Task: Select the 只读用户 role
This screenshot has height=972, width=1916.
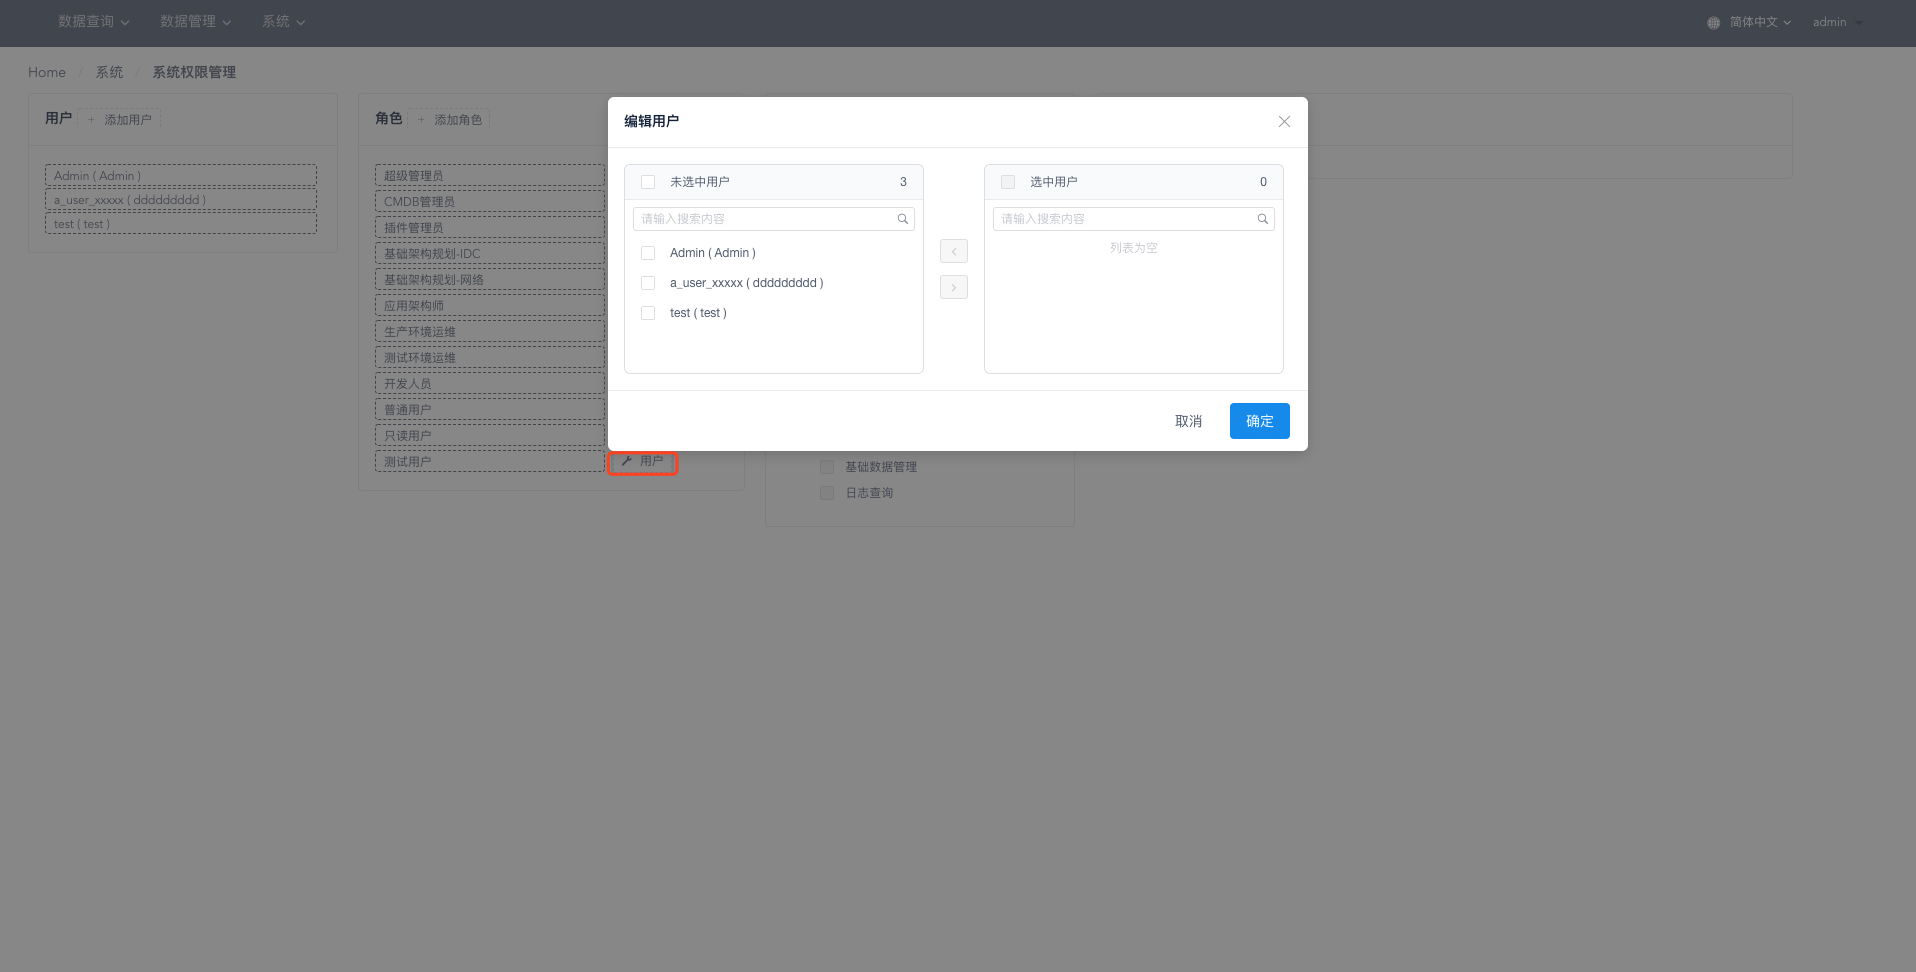Action: (490, 435)
